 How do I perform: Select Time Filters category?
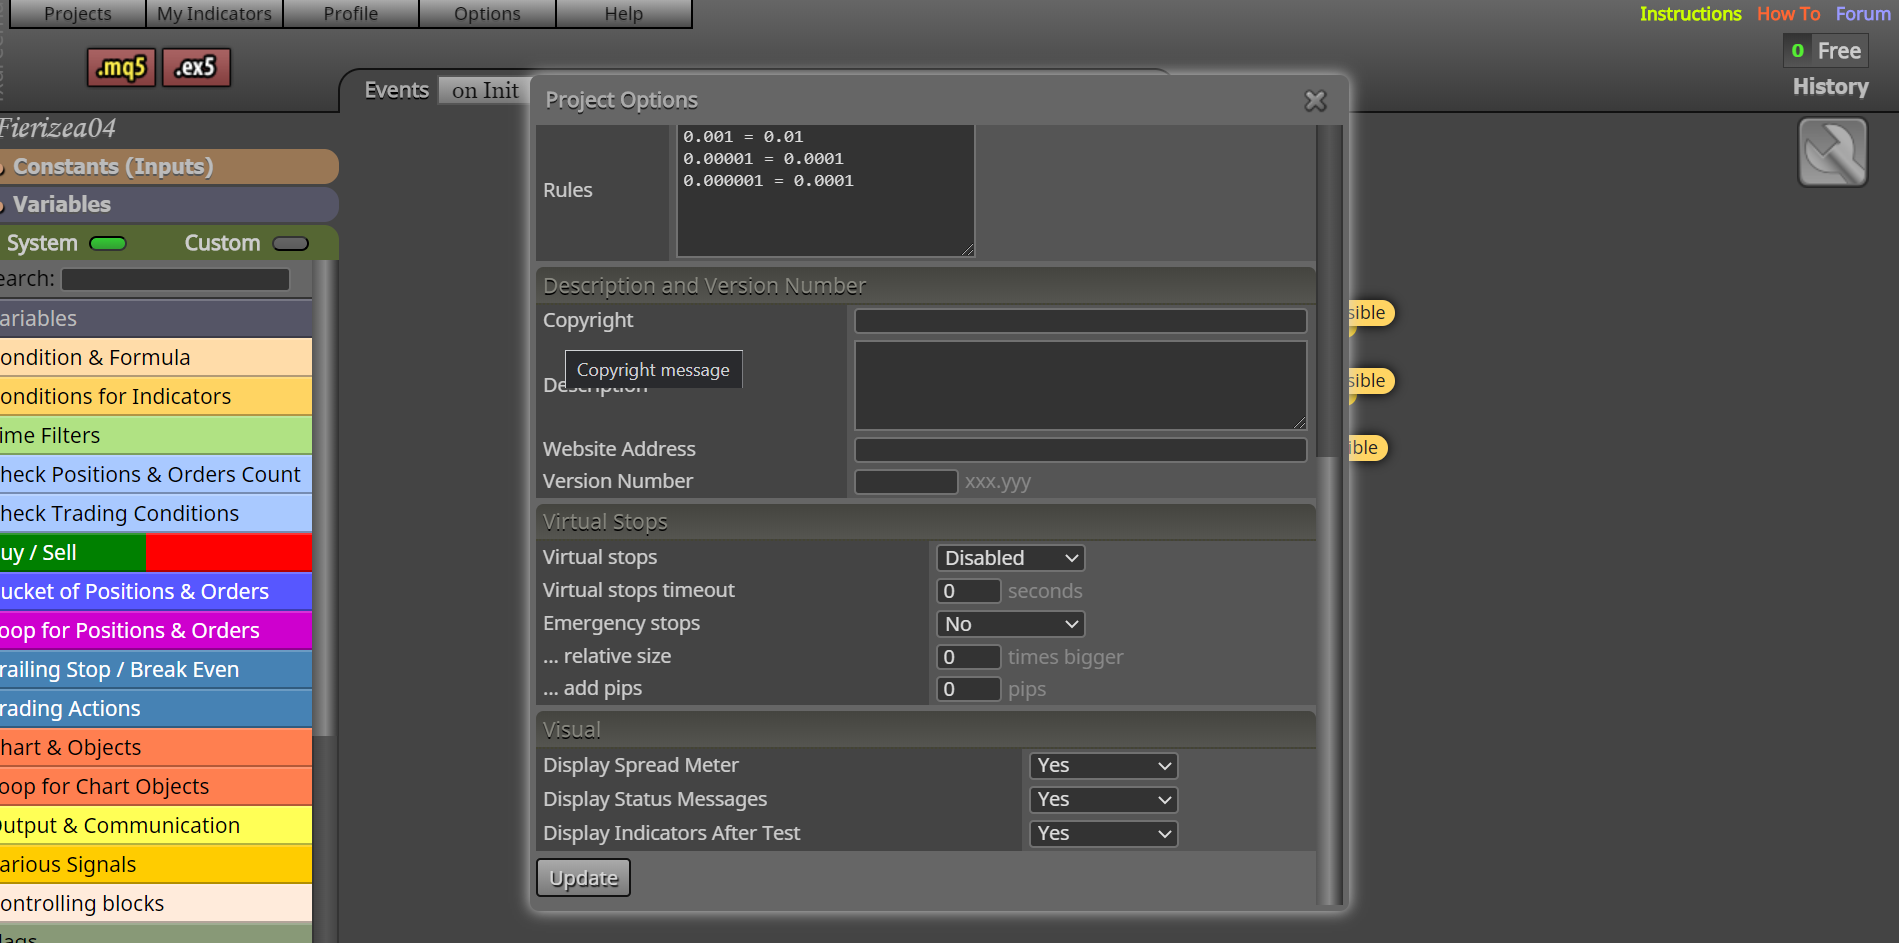click(x=156, y=436)
